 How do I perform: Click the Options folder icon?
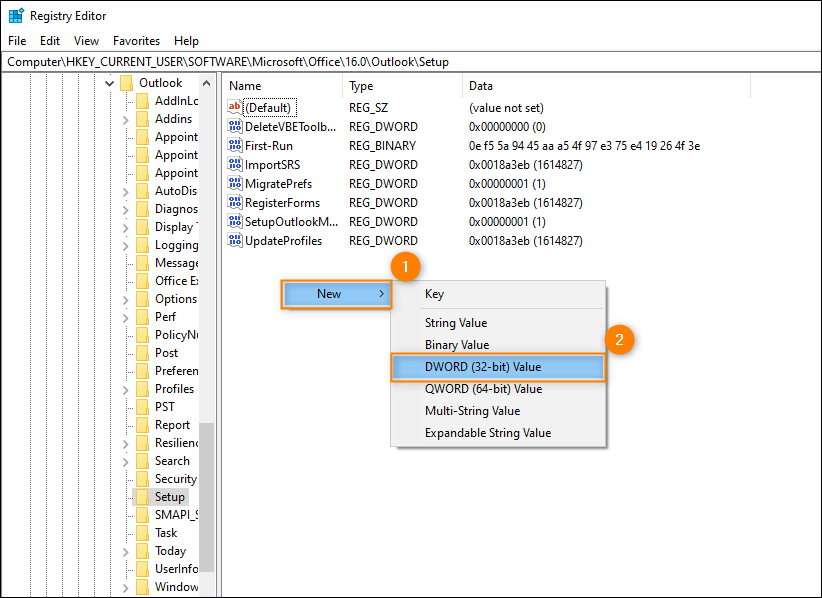pyautogui.click(x=142, y=299)
